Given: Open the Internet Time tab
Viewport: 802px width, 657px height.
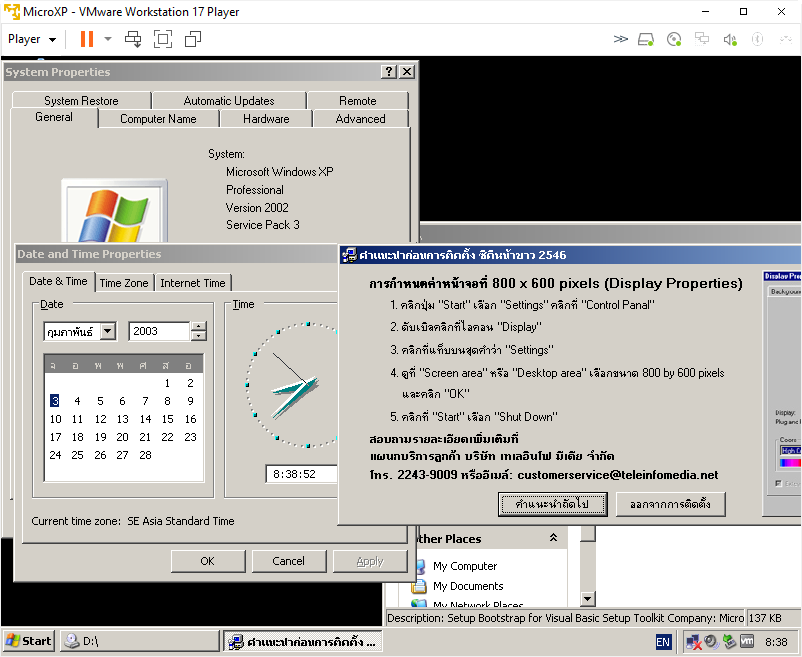Looking at the screenshot, I should 193,283.
